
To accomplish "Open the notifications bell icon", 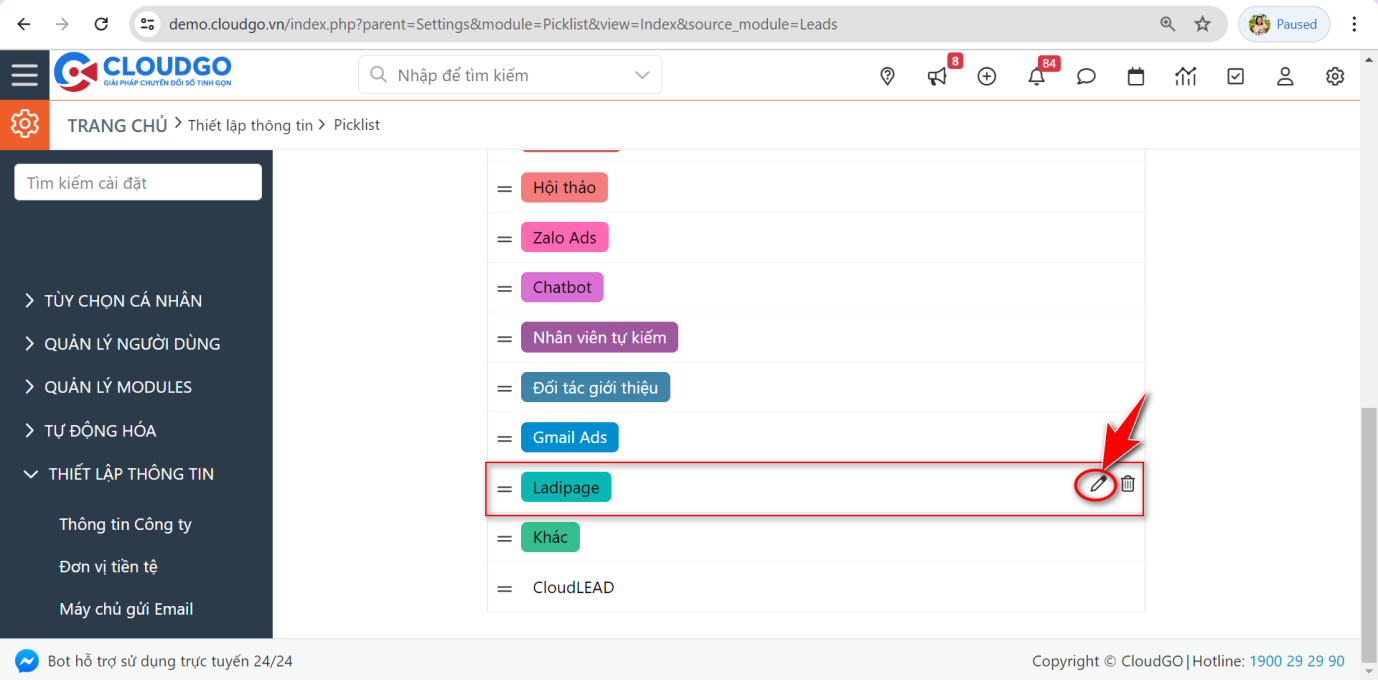I will click(1037, 77).
